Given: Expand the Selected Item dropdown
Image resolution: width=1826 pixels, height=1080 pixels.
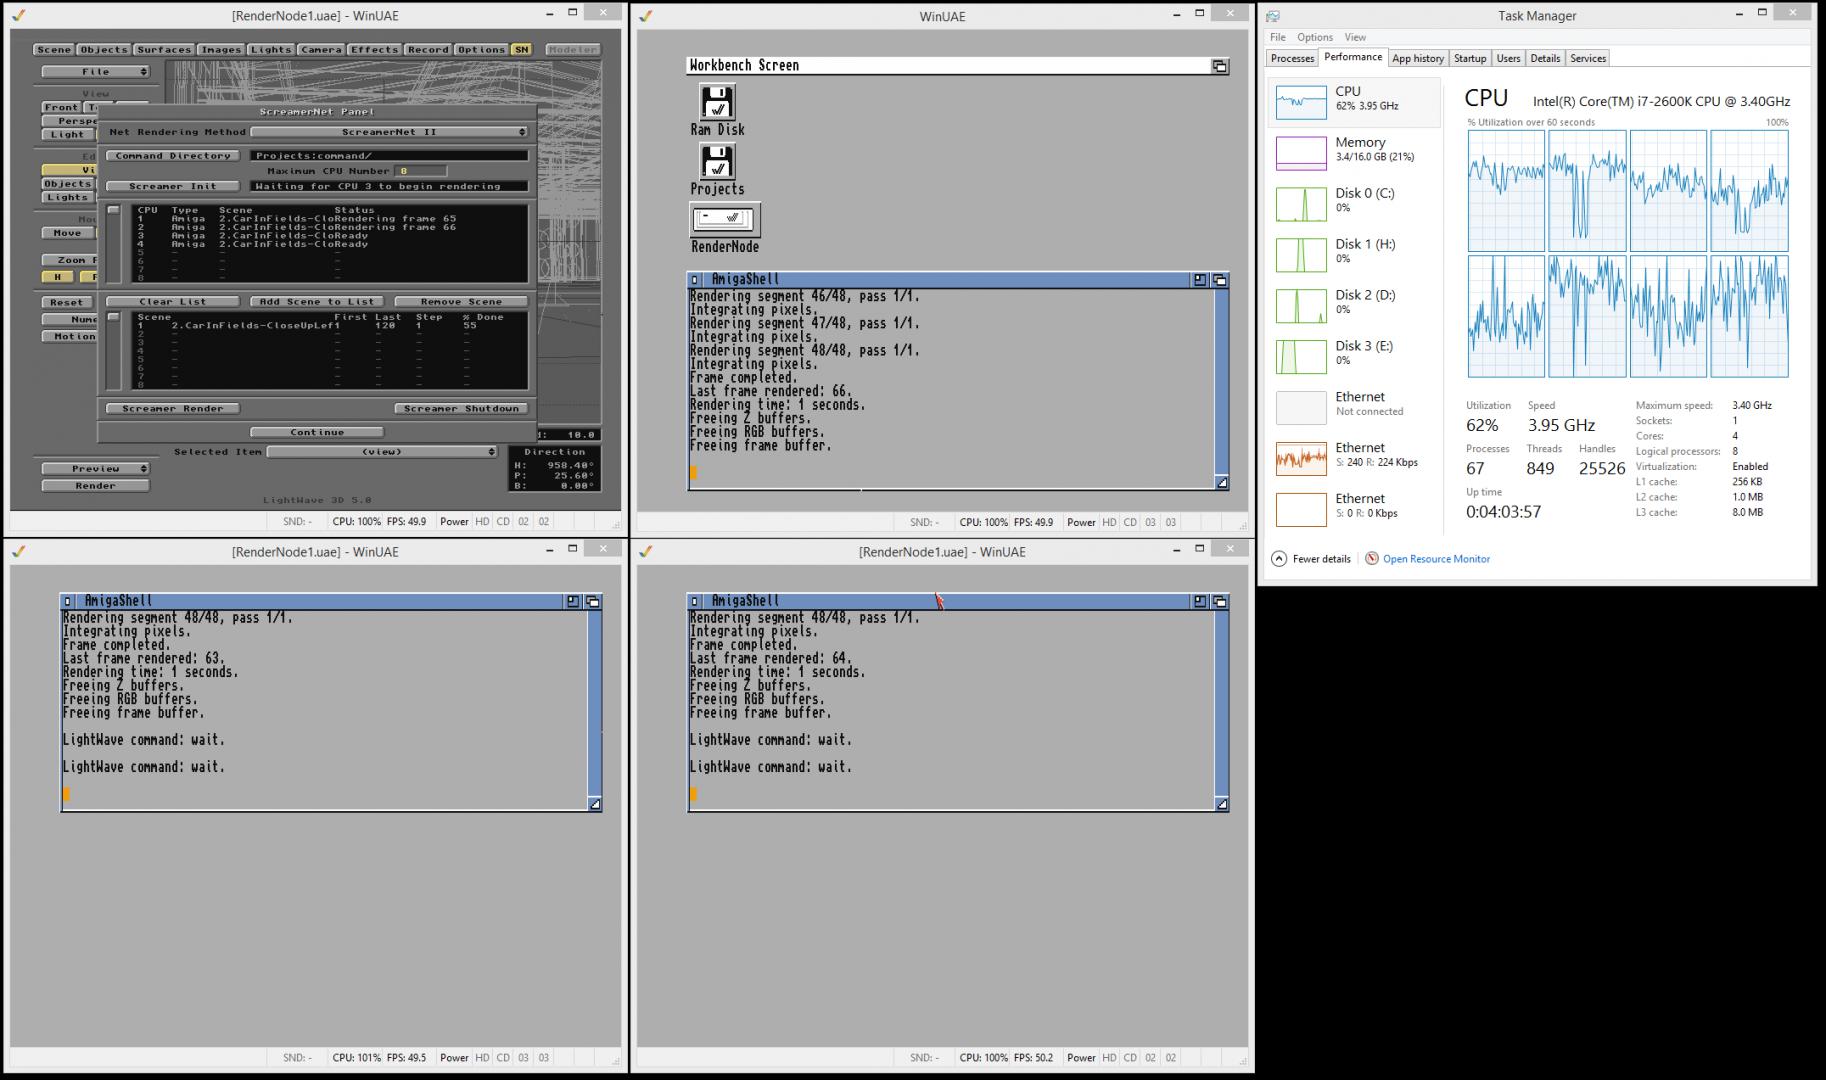Looking at the screenshot, I should point(382,452).
